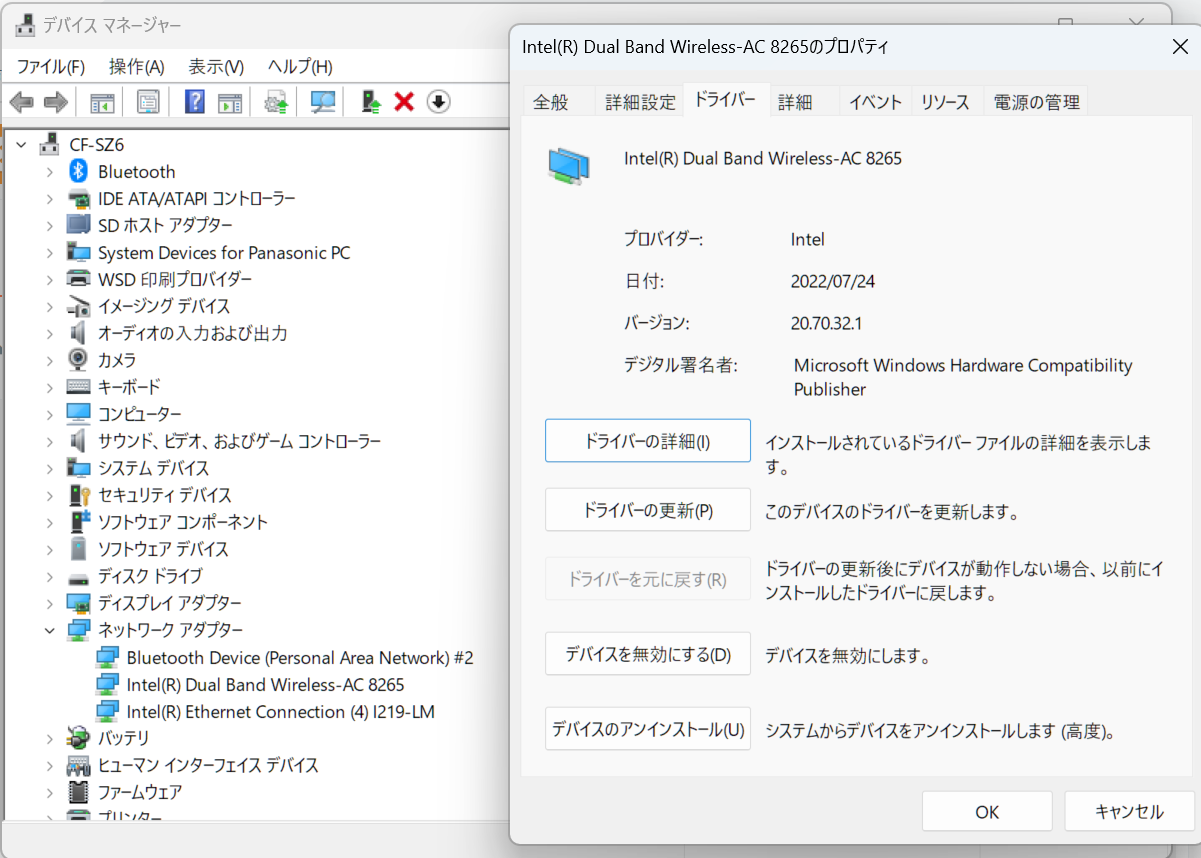Viewport: 1201px width, 858px height.
Task: Click the disk drives (ディスク ドライブ) icon
Action: 78,577
